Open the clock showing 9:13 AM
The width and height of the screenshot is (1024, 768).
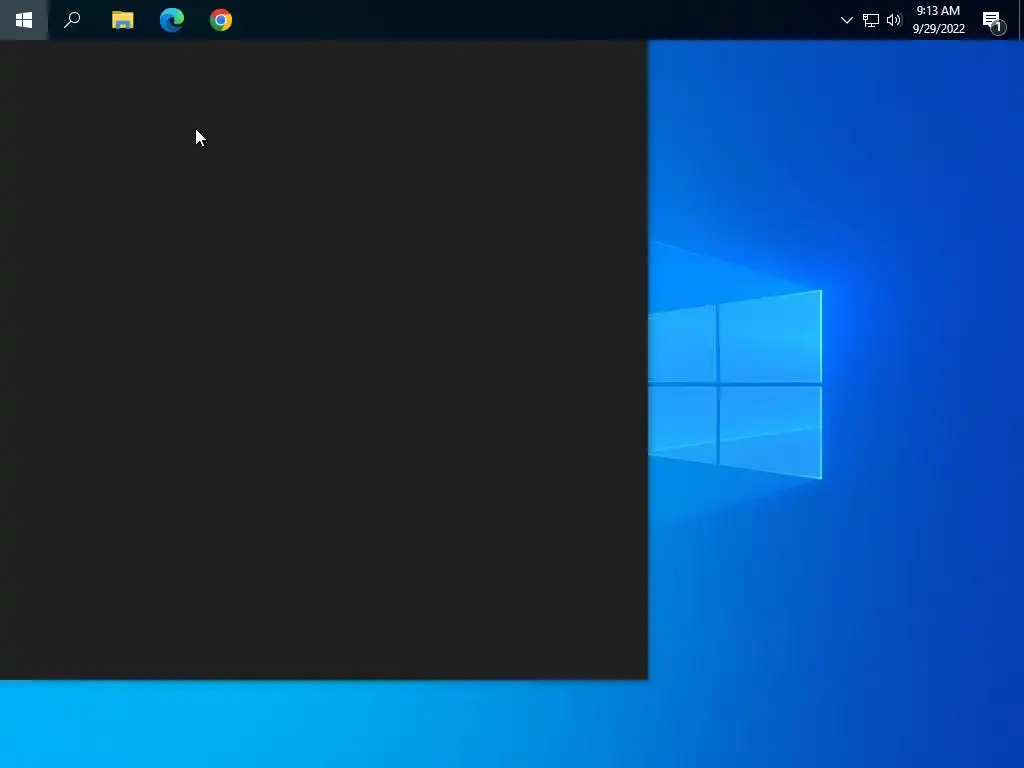[x=938, y=20]
